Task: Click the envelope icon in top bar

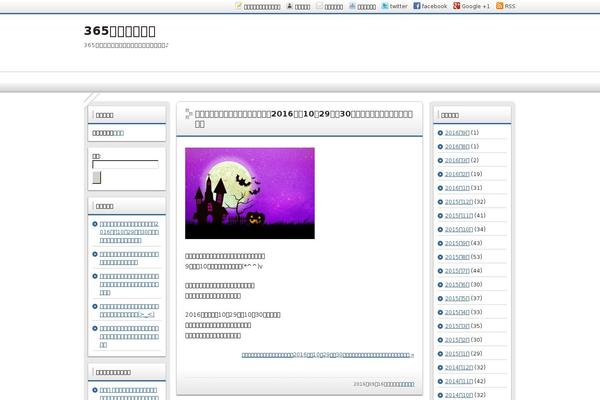Action: point(320,6)
